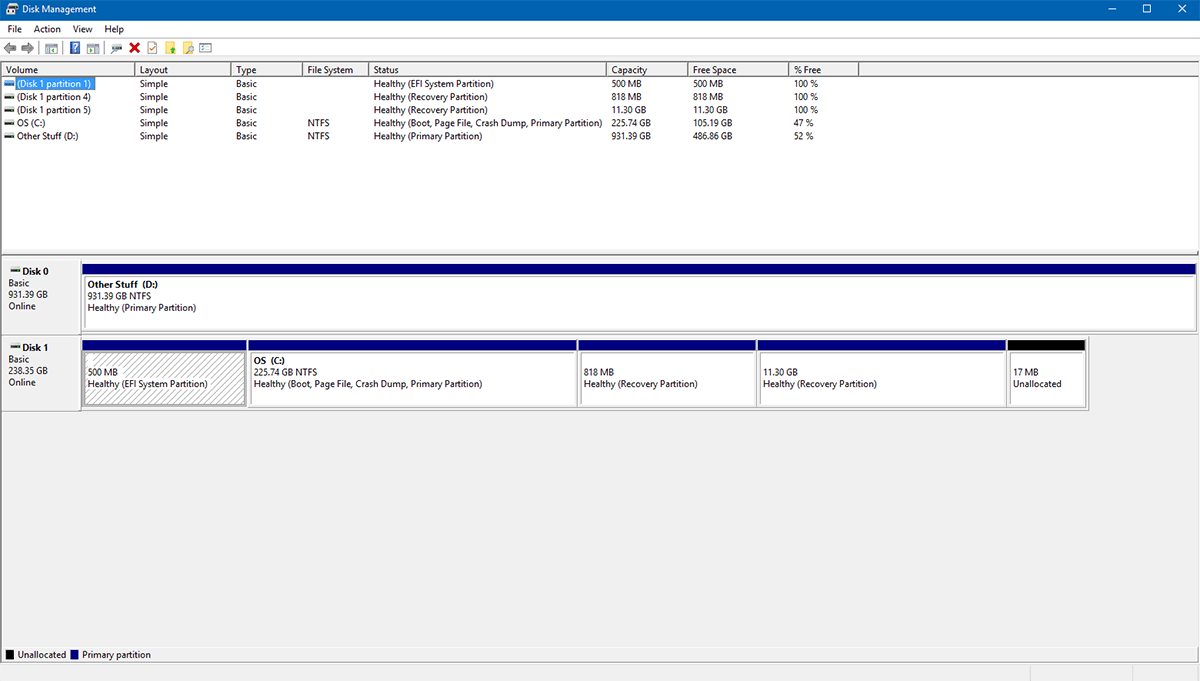1200x681 pixels.
Task: Select the Other Stuff (D:) partition block
Action: tap(639, 297)
